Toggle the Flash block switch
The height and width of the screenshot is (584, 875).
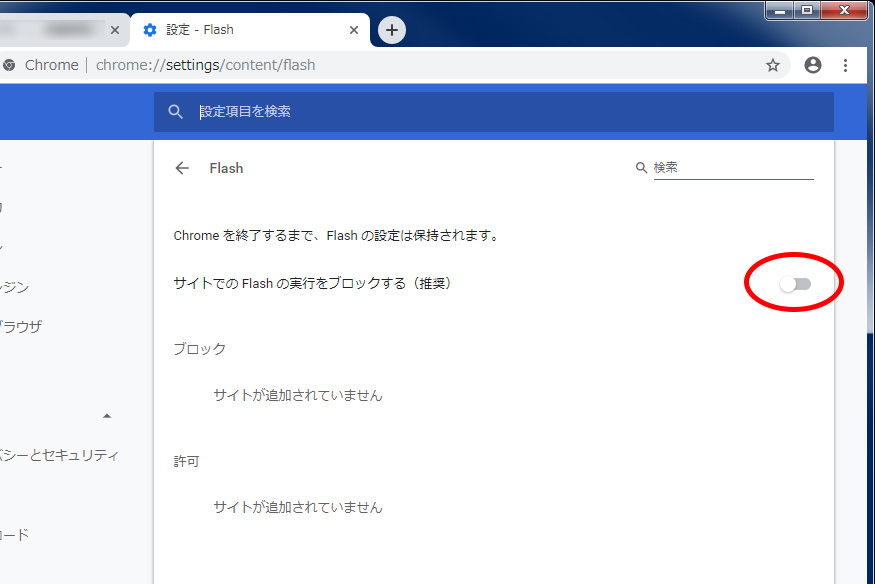[795, 284]
